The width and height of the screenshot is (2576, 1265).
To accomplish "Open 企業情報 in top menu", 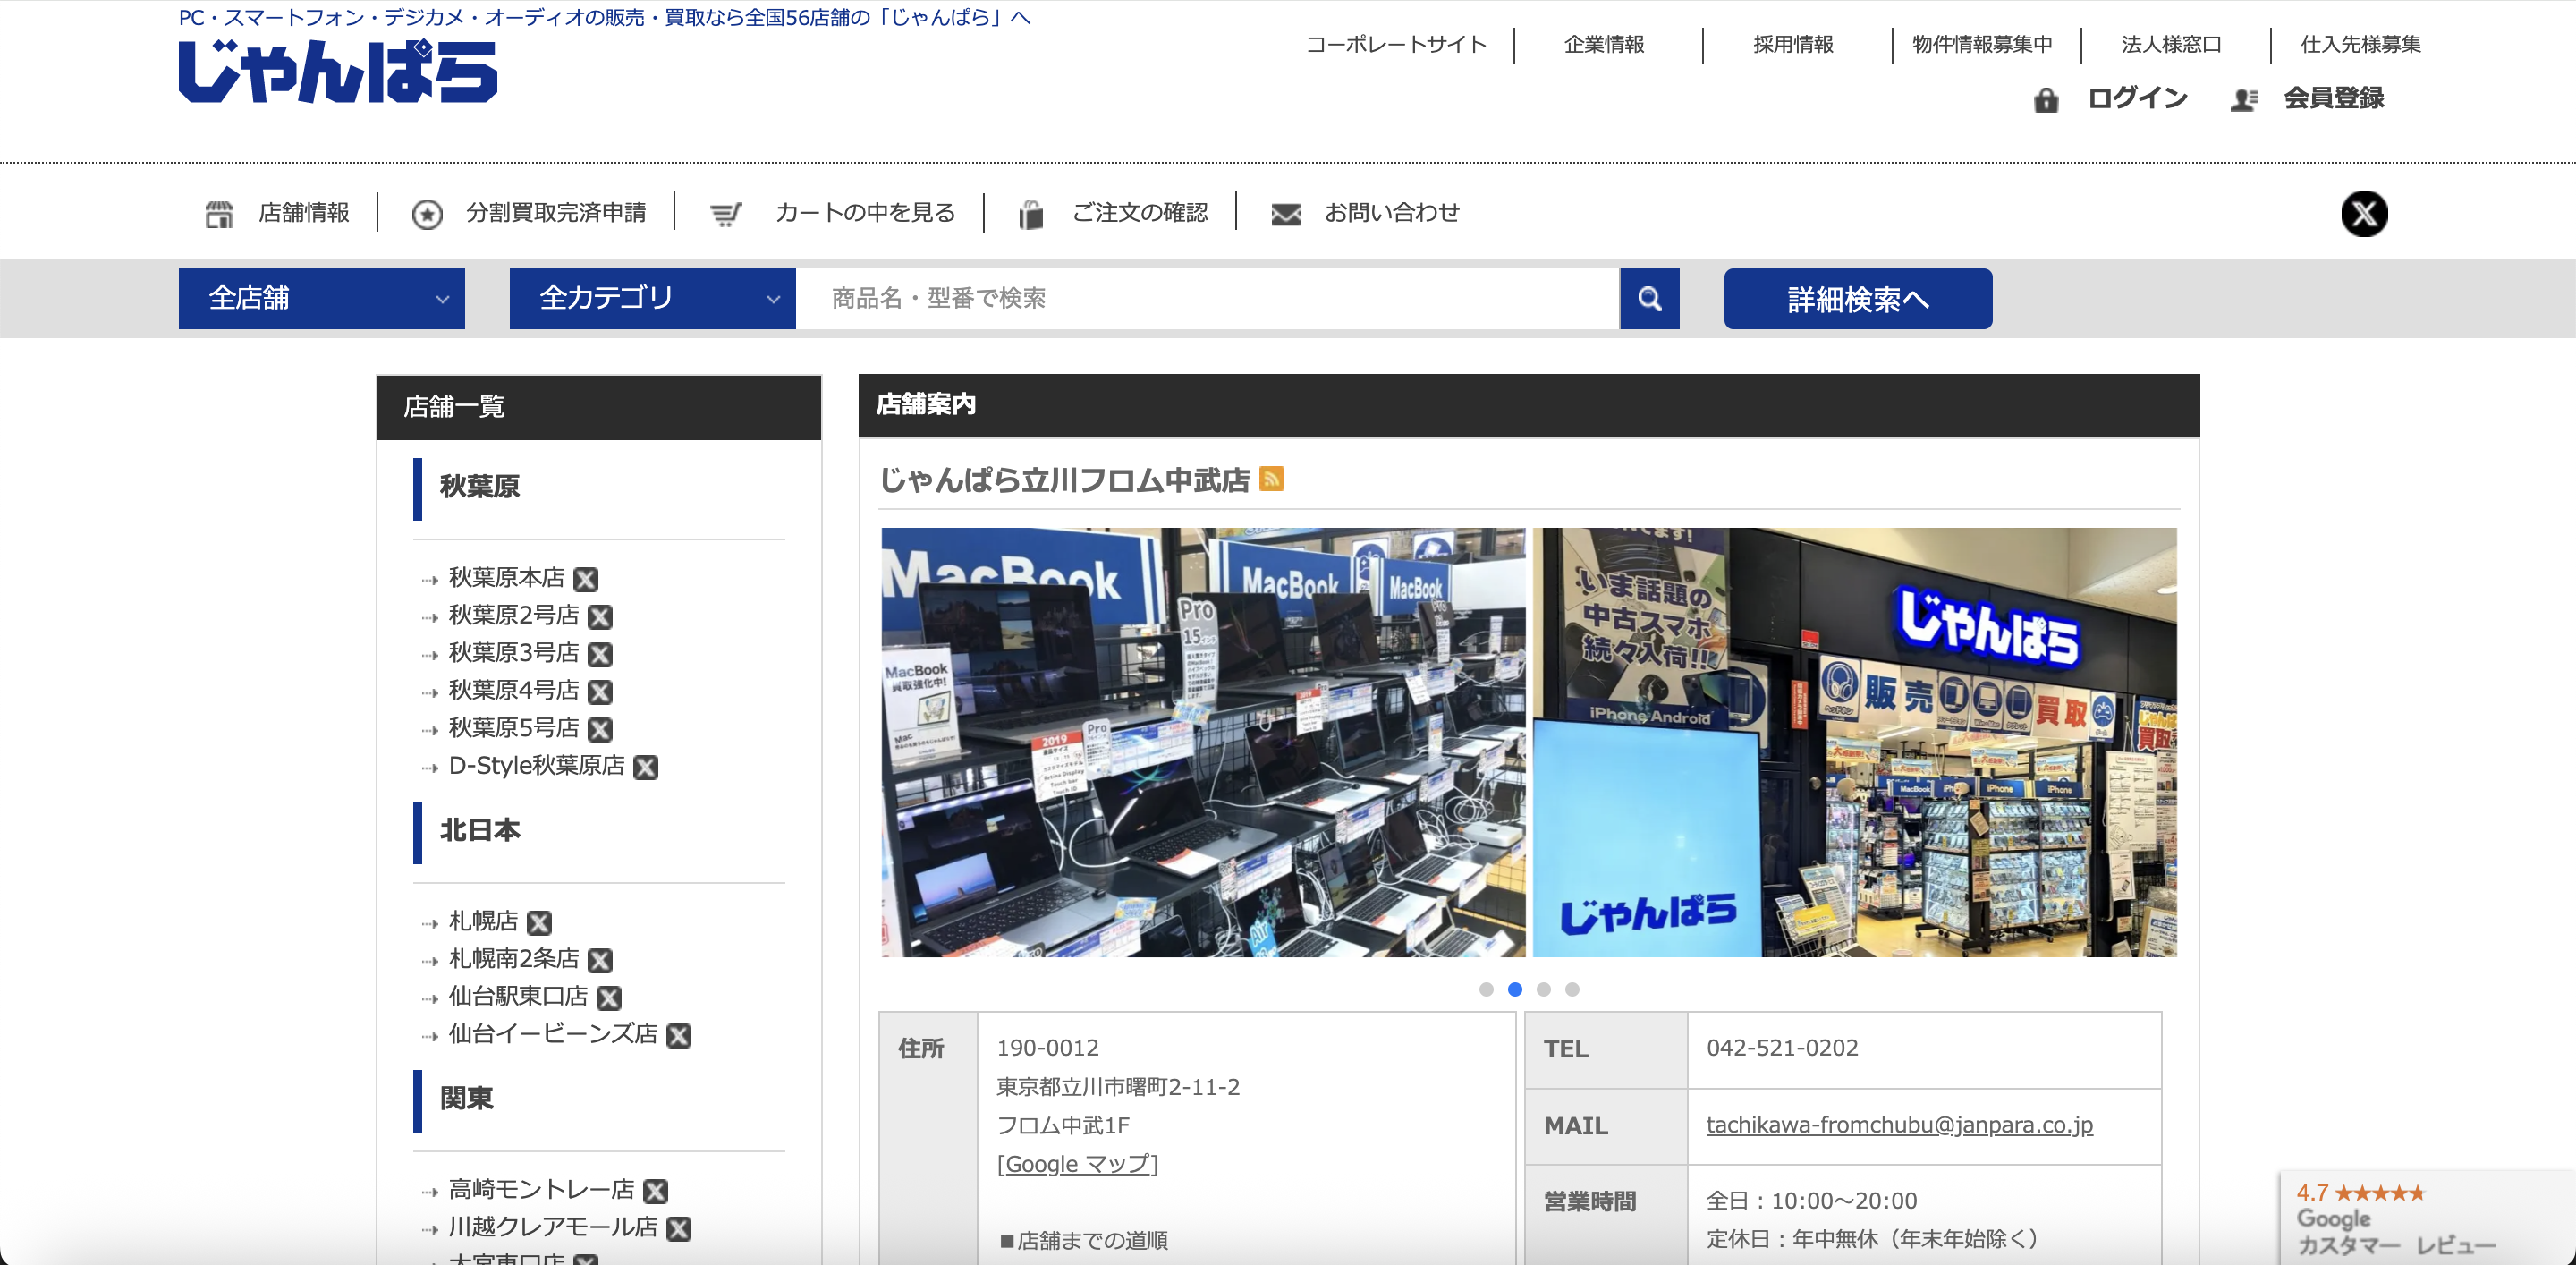I will click(x=1604, y=44).
